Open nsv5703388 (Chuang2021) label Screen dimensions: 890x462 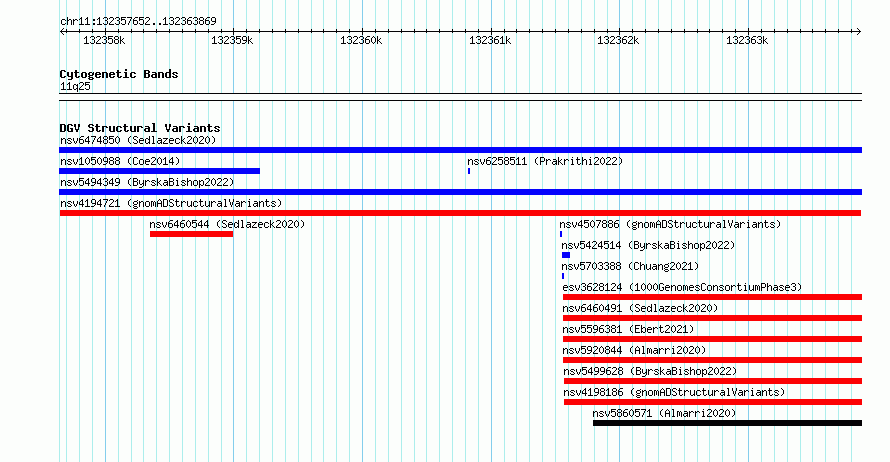(630, 266)
